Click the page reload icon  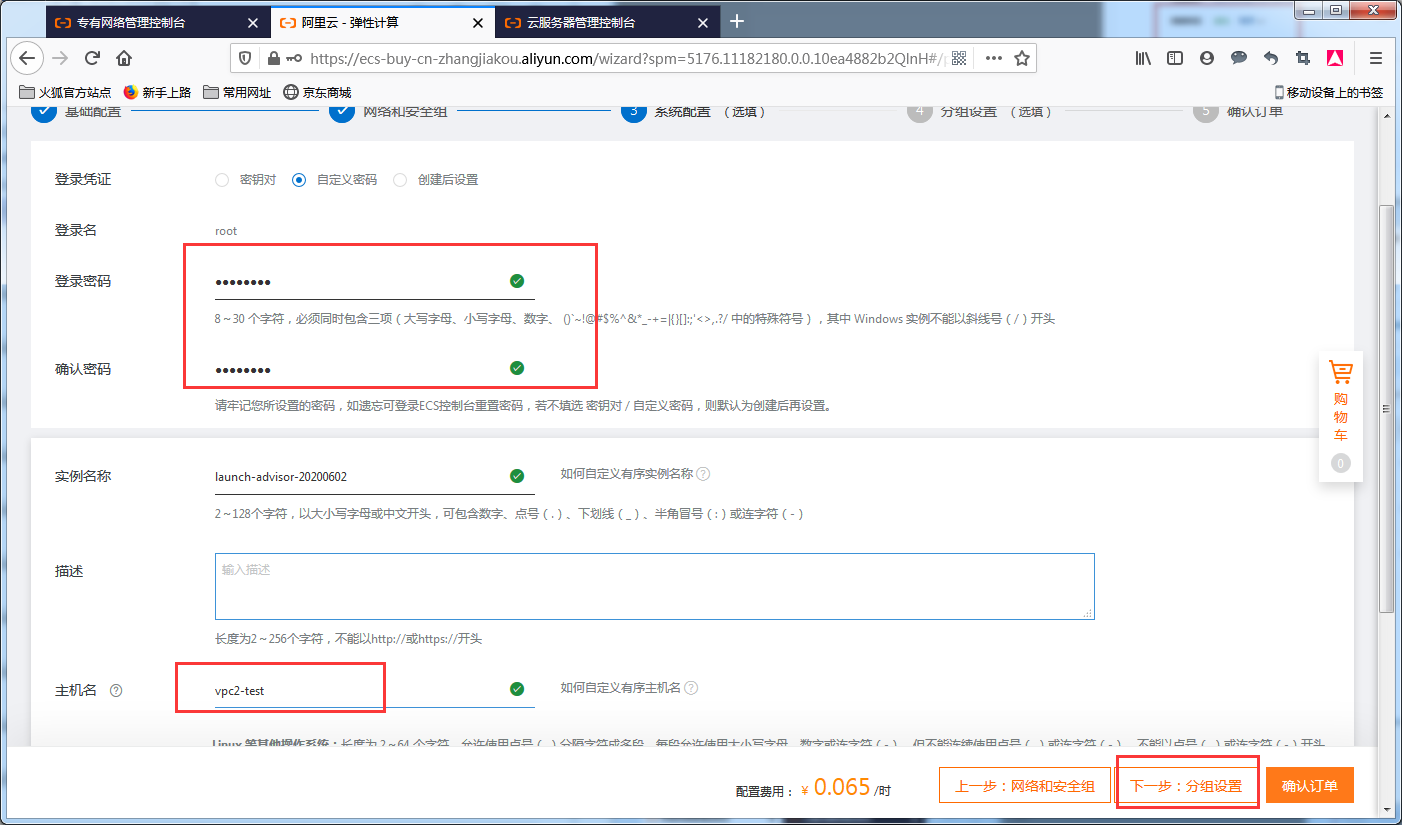tap(92, 58)
